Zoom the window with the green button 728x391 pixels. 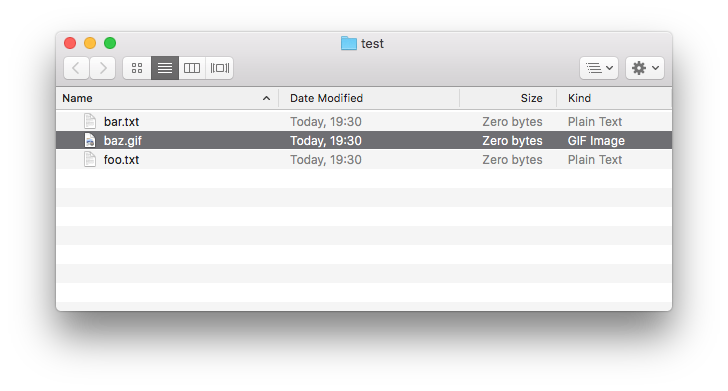click(110, 43)
